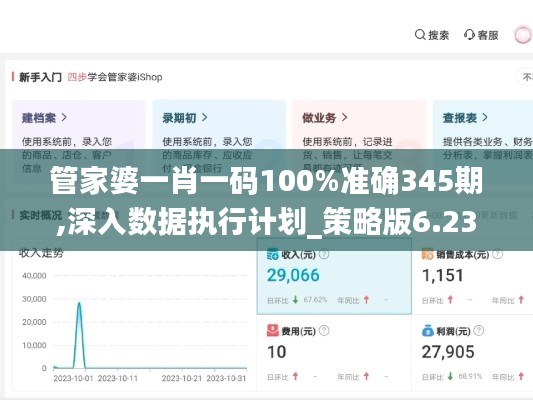Open the user avatar at top right
Image resolution: width=533 pixels, height=400 pixels.
pos(523,35)
